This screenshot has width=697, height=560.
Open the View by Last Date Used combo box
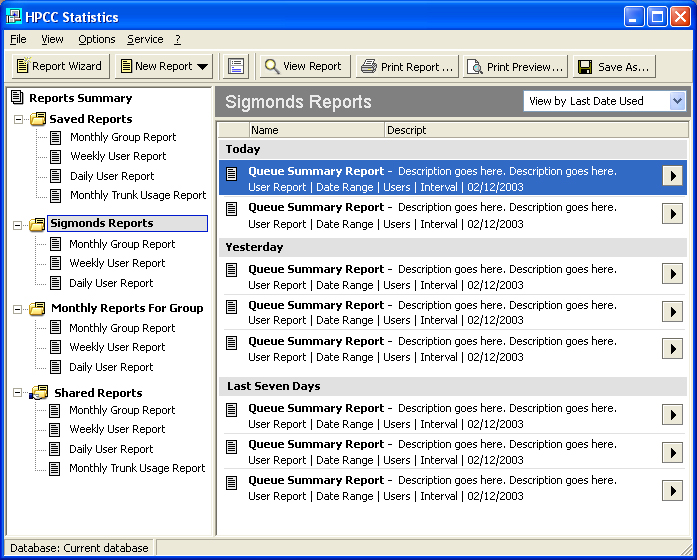(677, 101)
